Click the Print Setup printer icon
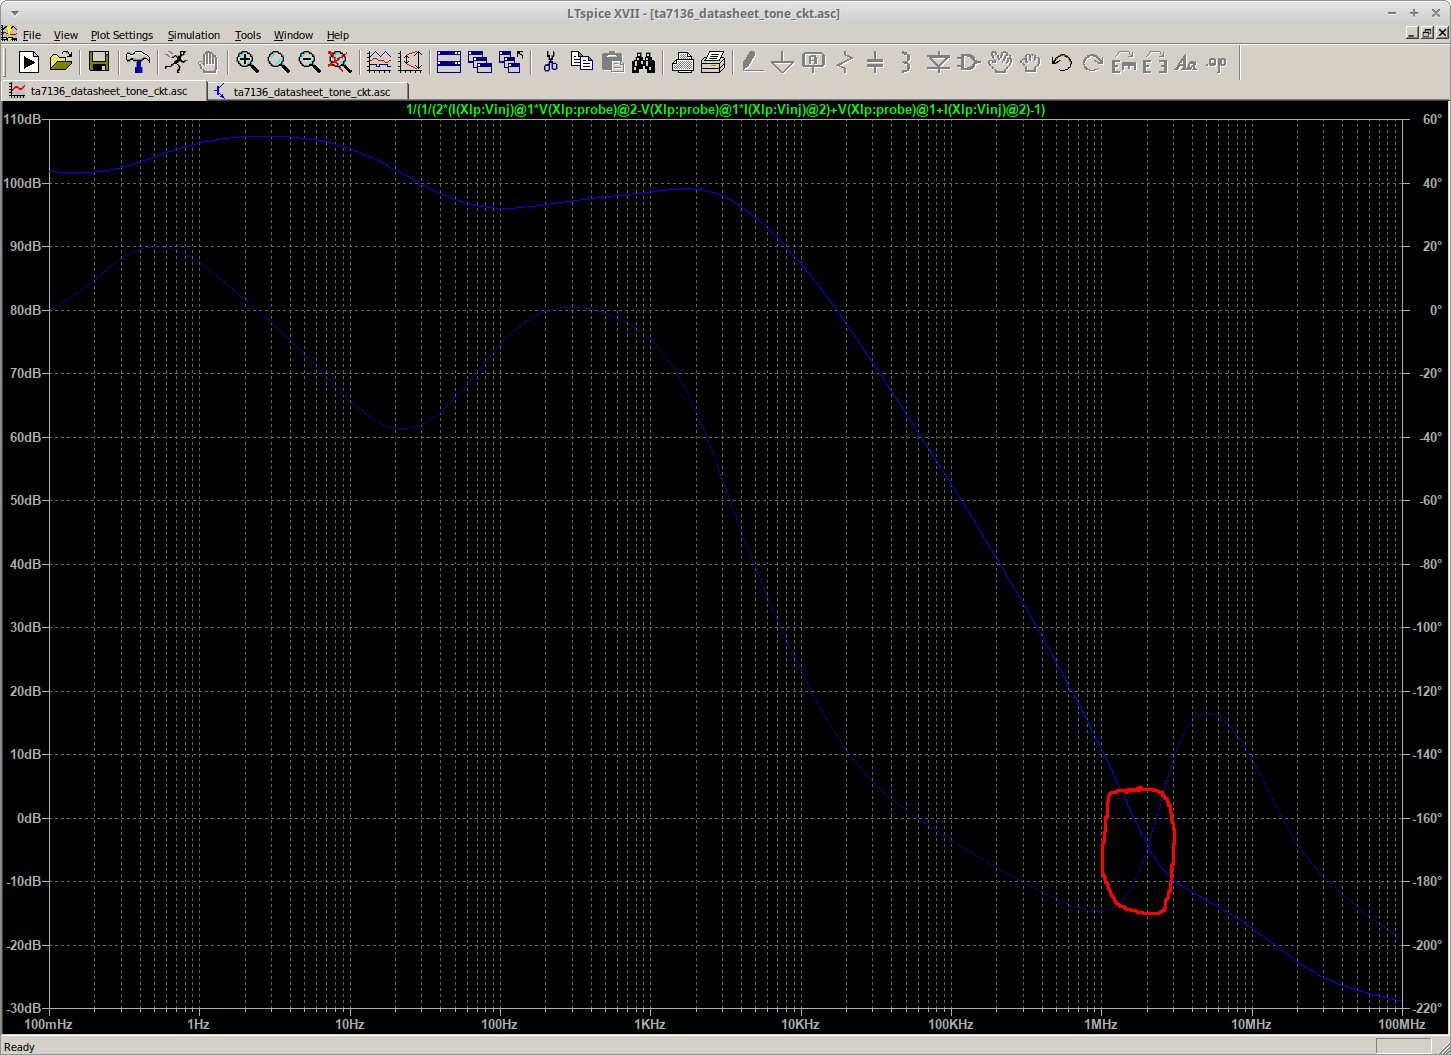1451x1055 pixels. click(x=683, y=63)
